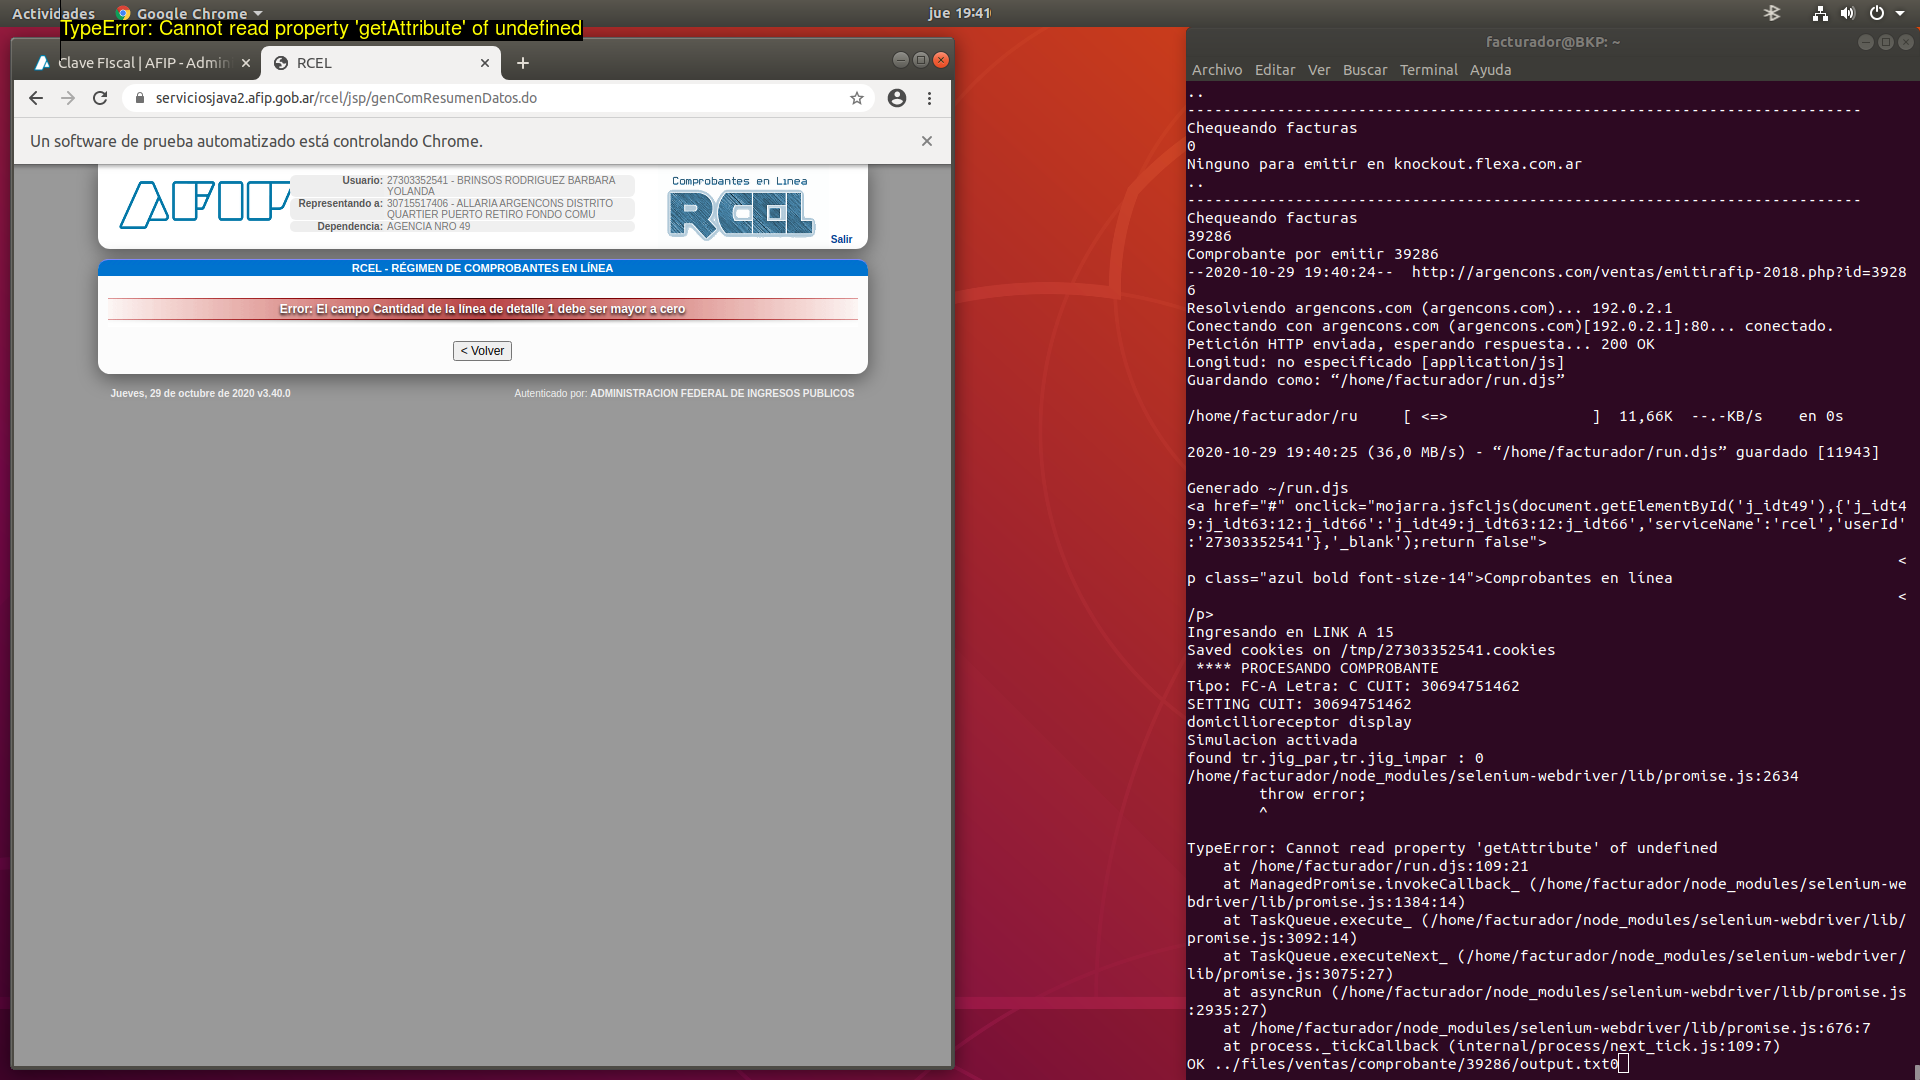Click the AFIP logo

pos(204,205)
